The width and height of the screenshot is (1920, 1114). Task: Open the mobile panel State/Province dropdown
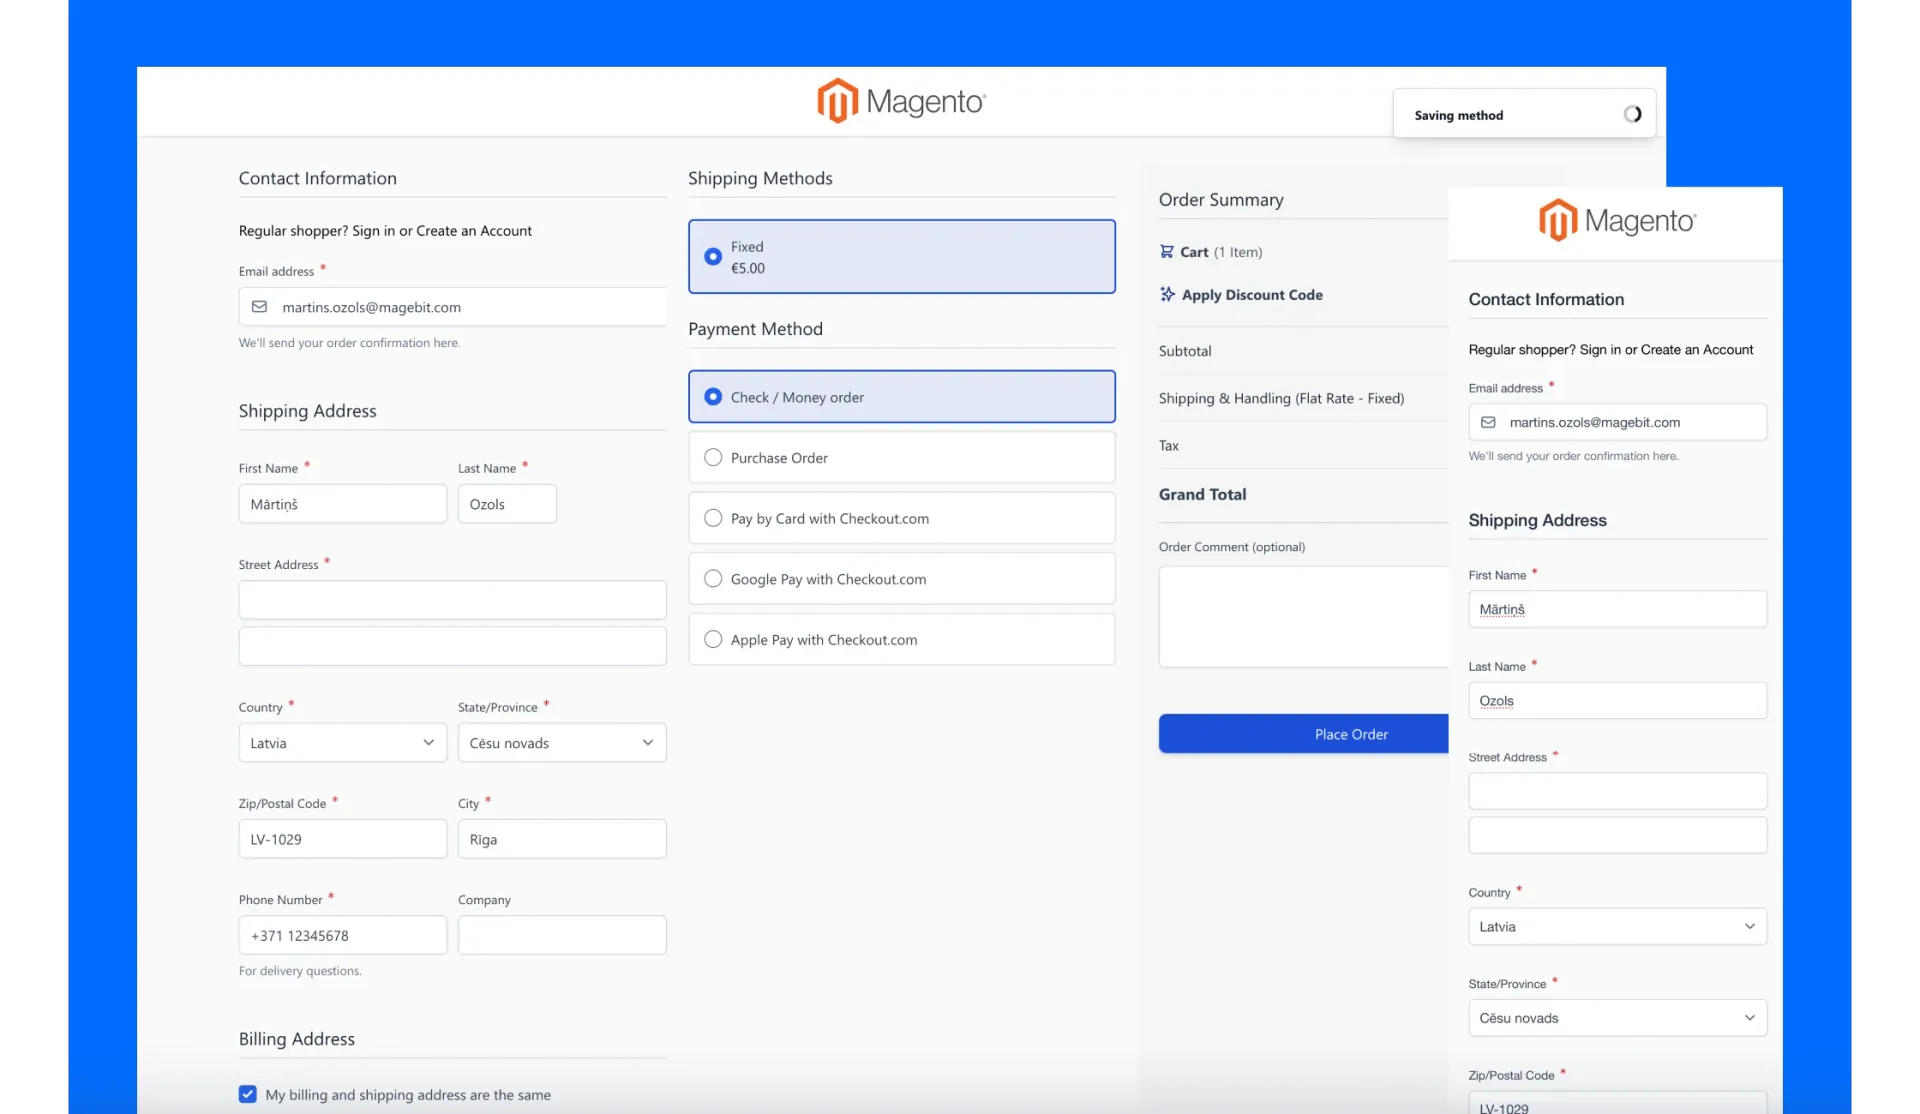click(1617, 1018)
